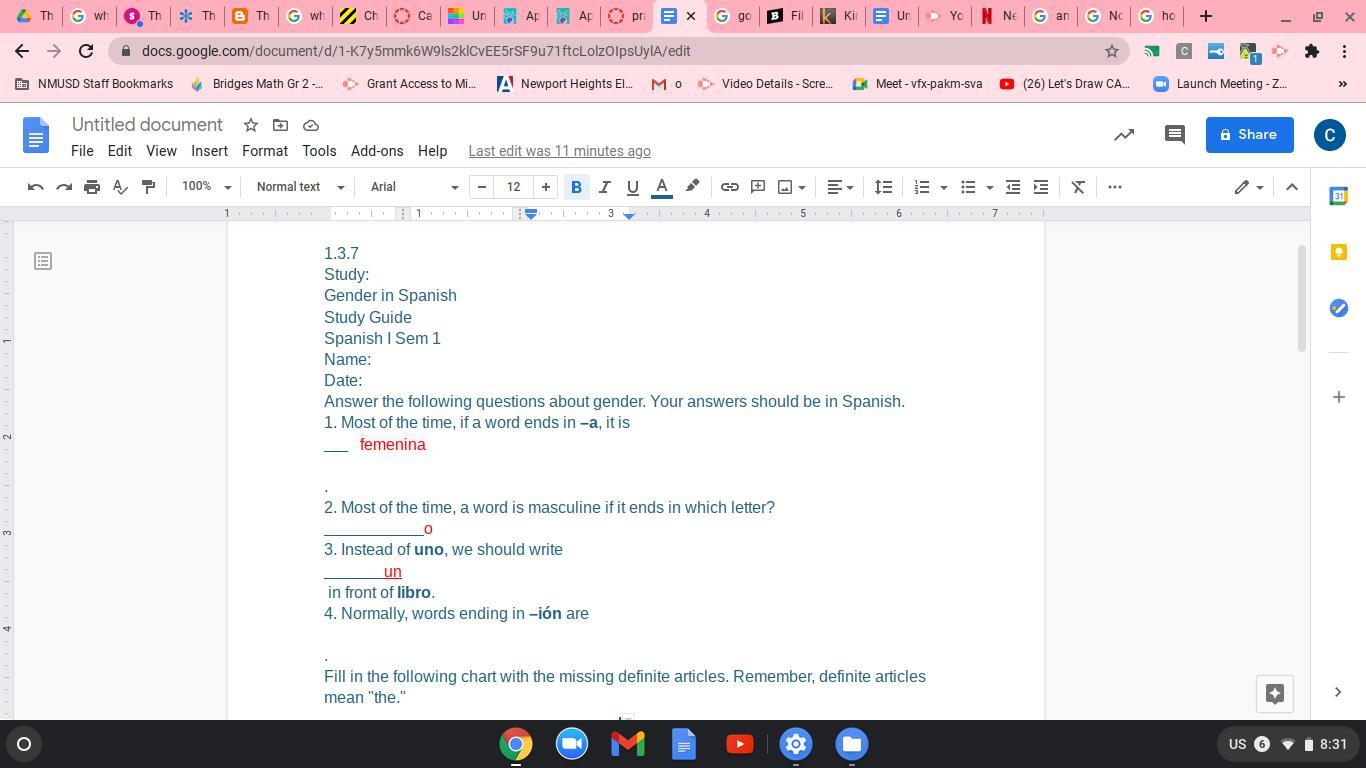This screenshot has height=768, width=1366.
Task: Open the Docs home icon
Action: pos(36,136)
